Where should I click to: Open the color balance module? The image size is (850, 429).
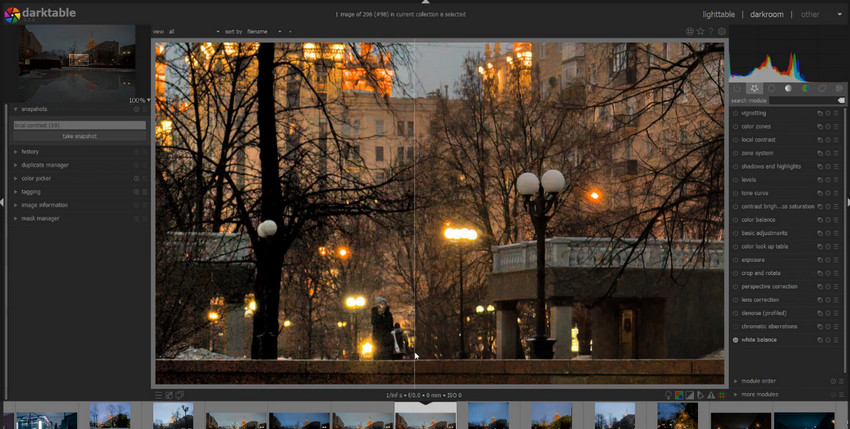(x=758, y=220)
